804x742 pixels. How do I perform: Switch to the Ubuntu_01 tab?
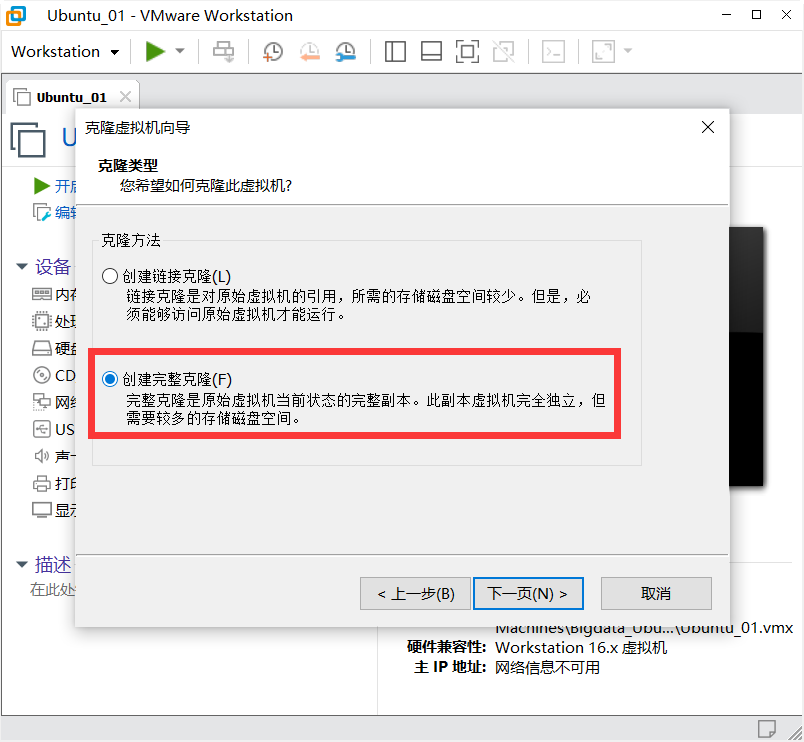tap(71, 97)
